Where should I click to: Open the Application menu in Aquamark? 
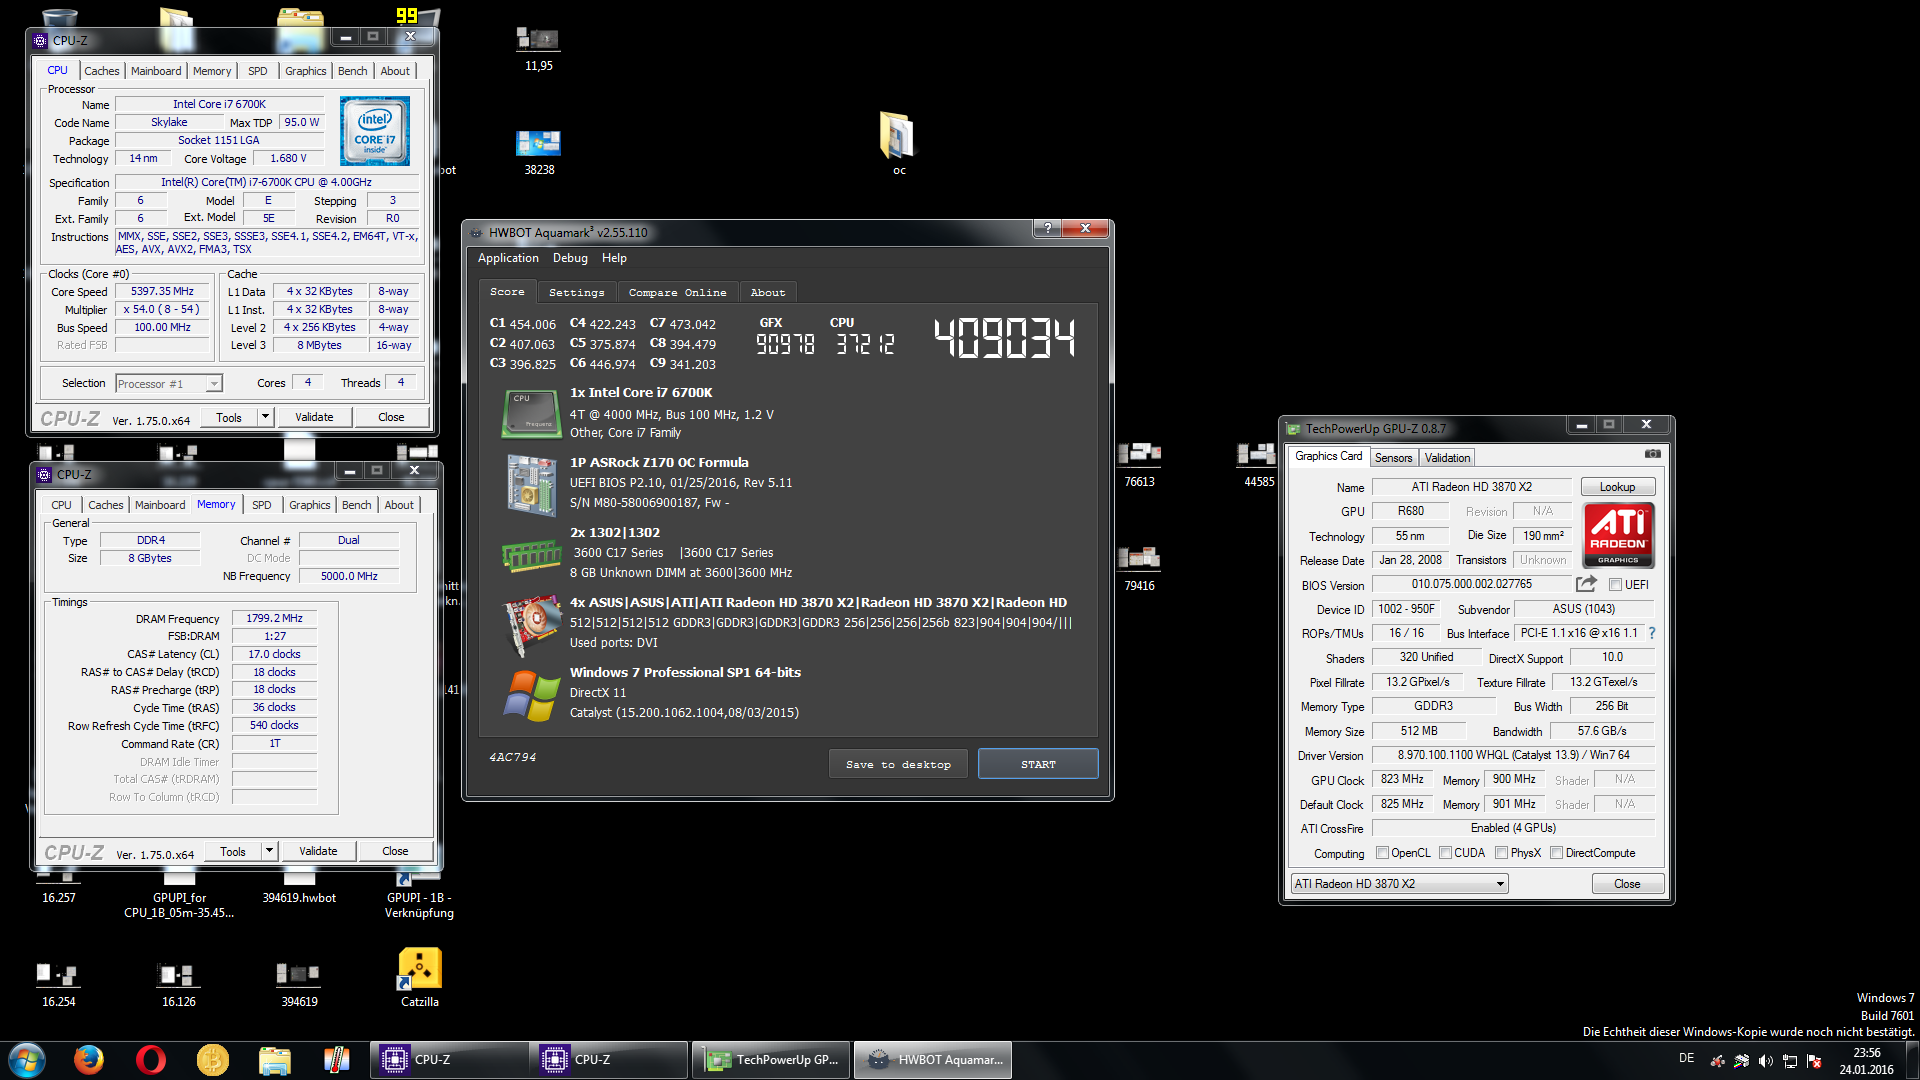[x=508, y=258]
